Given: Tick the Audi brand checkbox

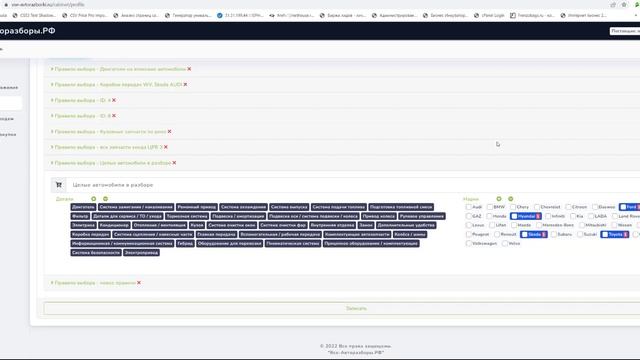Looking at the screenshot, I should [x=469, y=207].
